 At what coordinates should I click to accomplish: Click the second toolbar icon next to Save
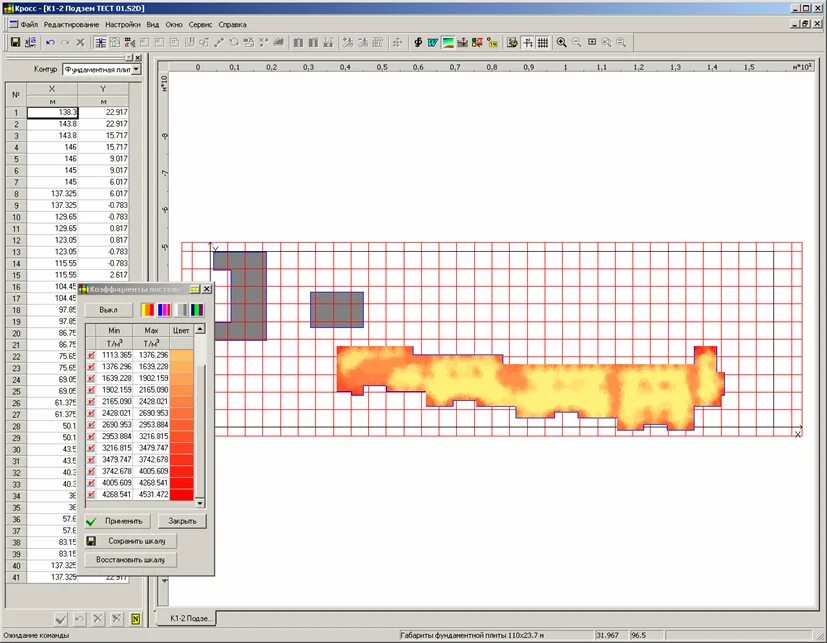pos(31,42)
